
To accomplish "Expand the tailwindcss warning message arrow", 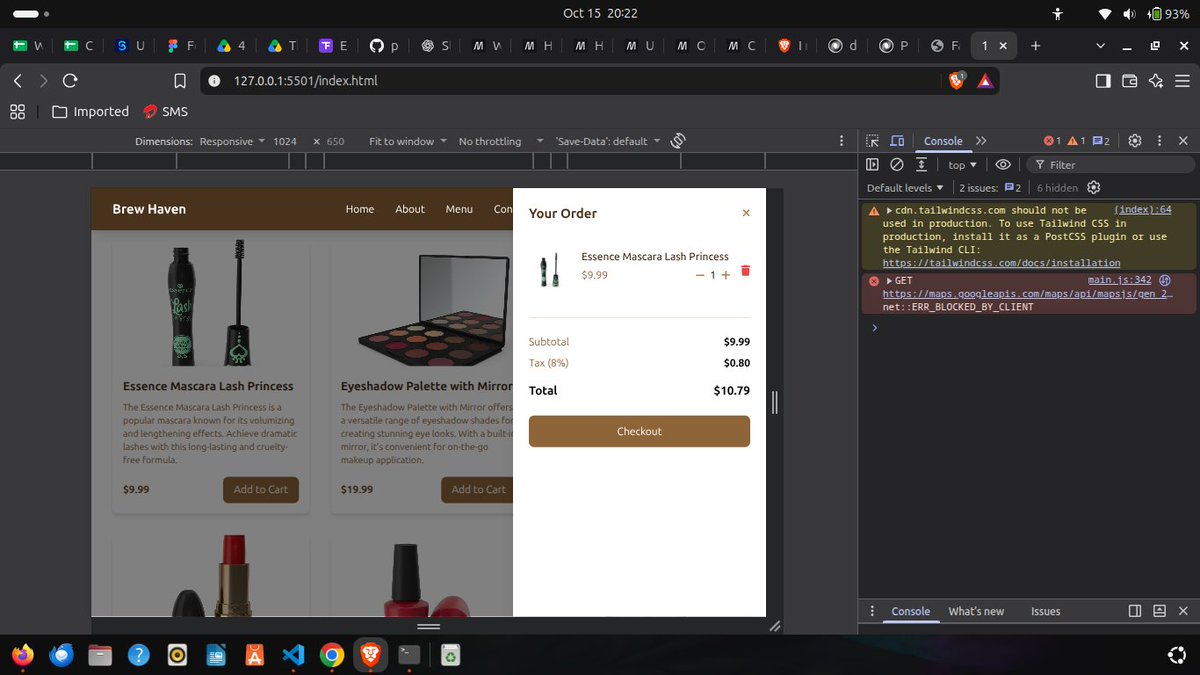I will [889, 210].
